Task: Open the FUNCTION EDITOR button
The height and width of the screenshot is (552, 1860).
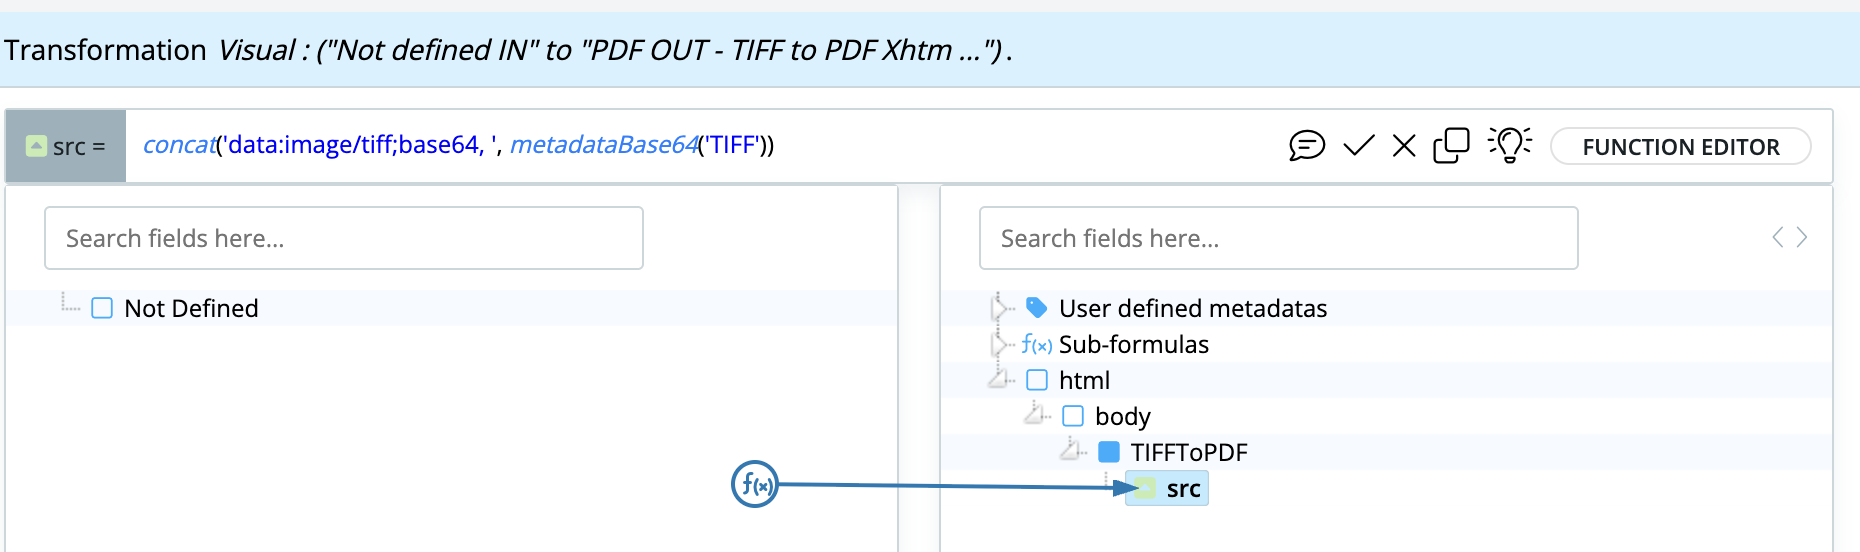Action: [1680, 147]
